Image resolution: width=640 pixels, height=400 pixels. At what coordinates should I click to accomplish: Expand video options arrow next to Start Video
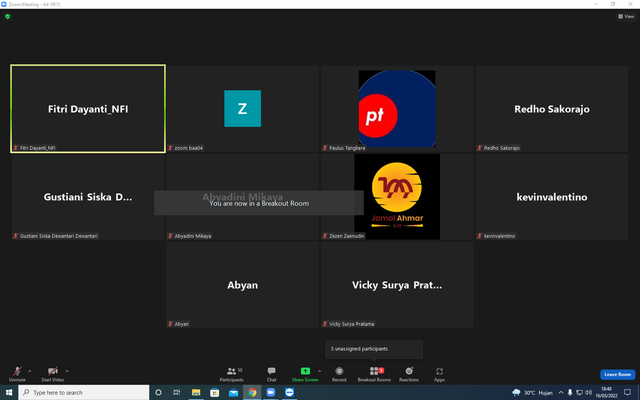click(67, 371)
